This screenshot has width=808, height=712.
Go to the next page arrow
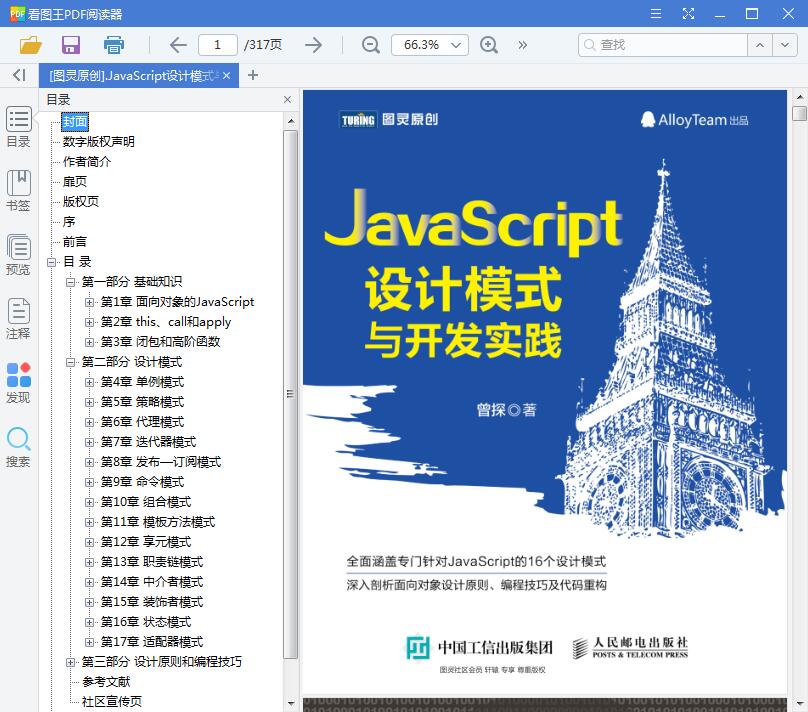tap(313, 45)
